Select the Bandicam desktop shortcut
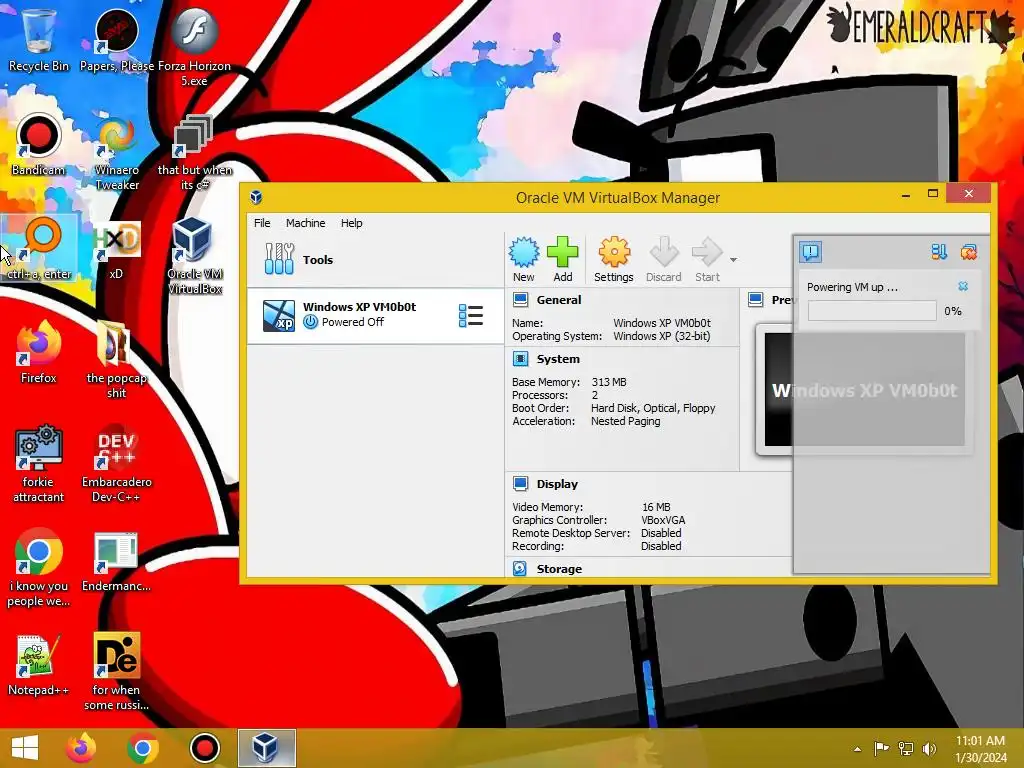 (39, 145)
